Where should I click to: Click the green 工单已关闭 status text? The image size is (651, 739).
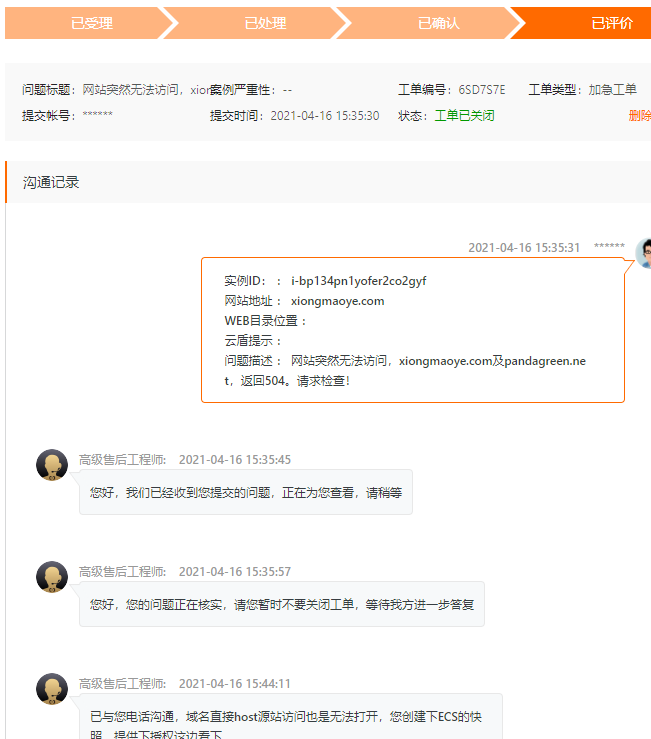[x=464, y=115]
